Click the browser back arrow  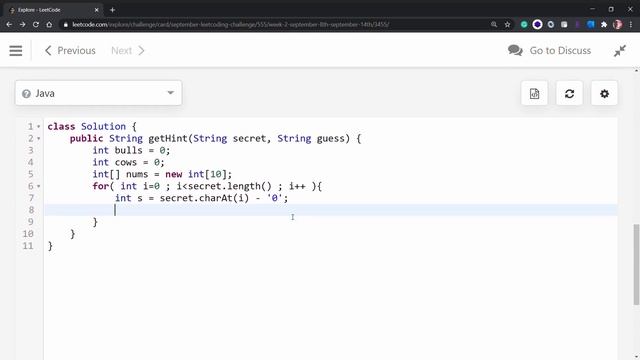[x=9, y=24]
